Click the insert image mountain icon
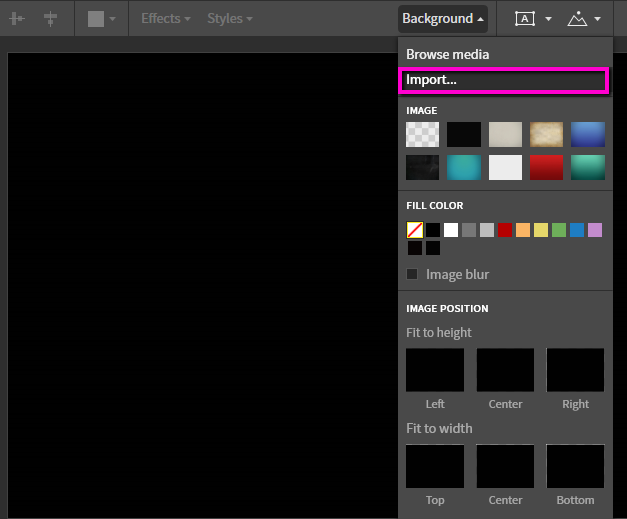The height and width of the screenshot is (519, 627). pos(577,19)
